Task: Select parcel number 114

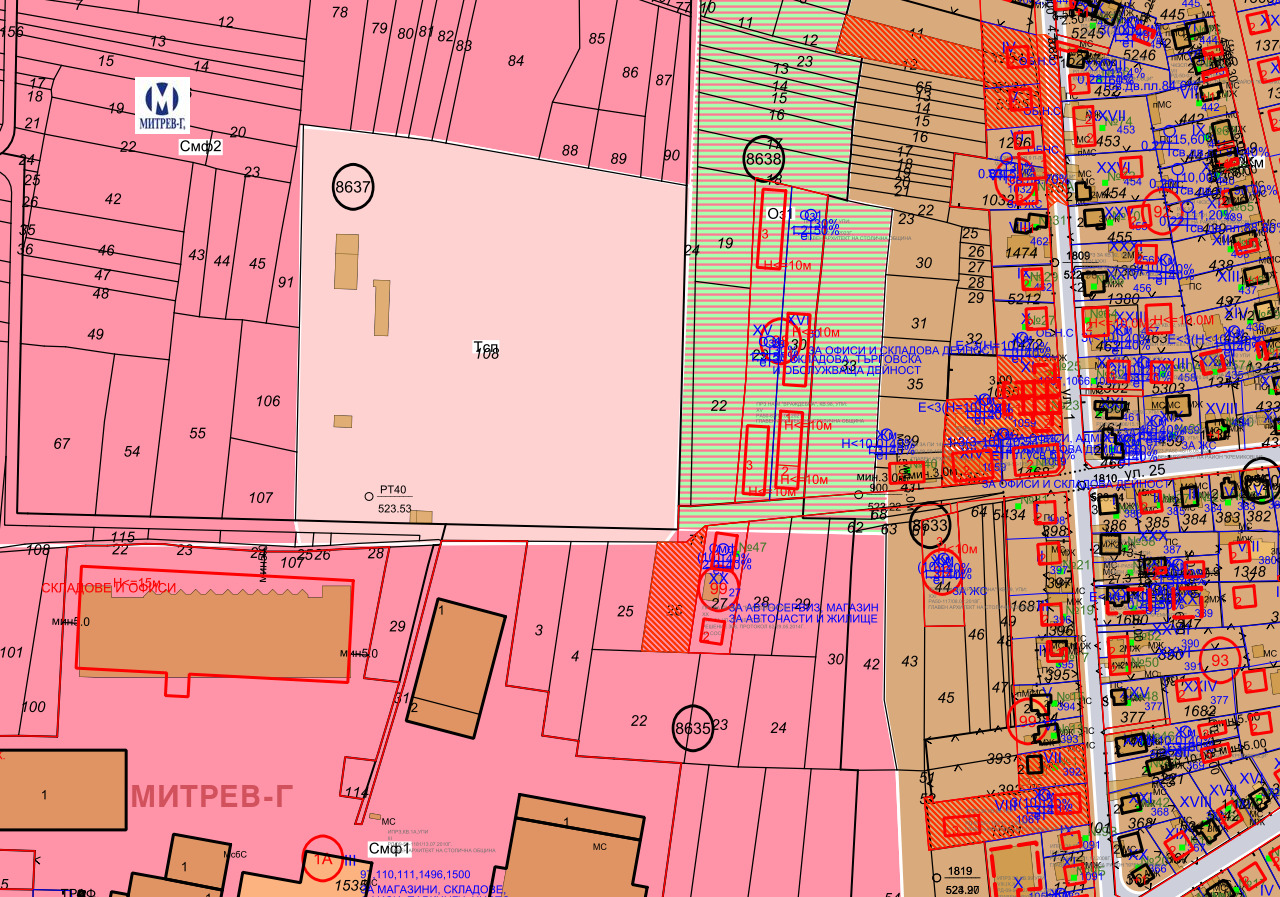Action: pyautogui.click(x=355, y=793)
